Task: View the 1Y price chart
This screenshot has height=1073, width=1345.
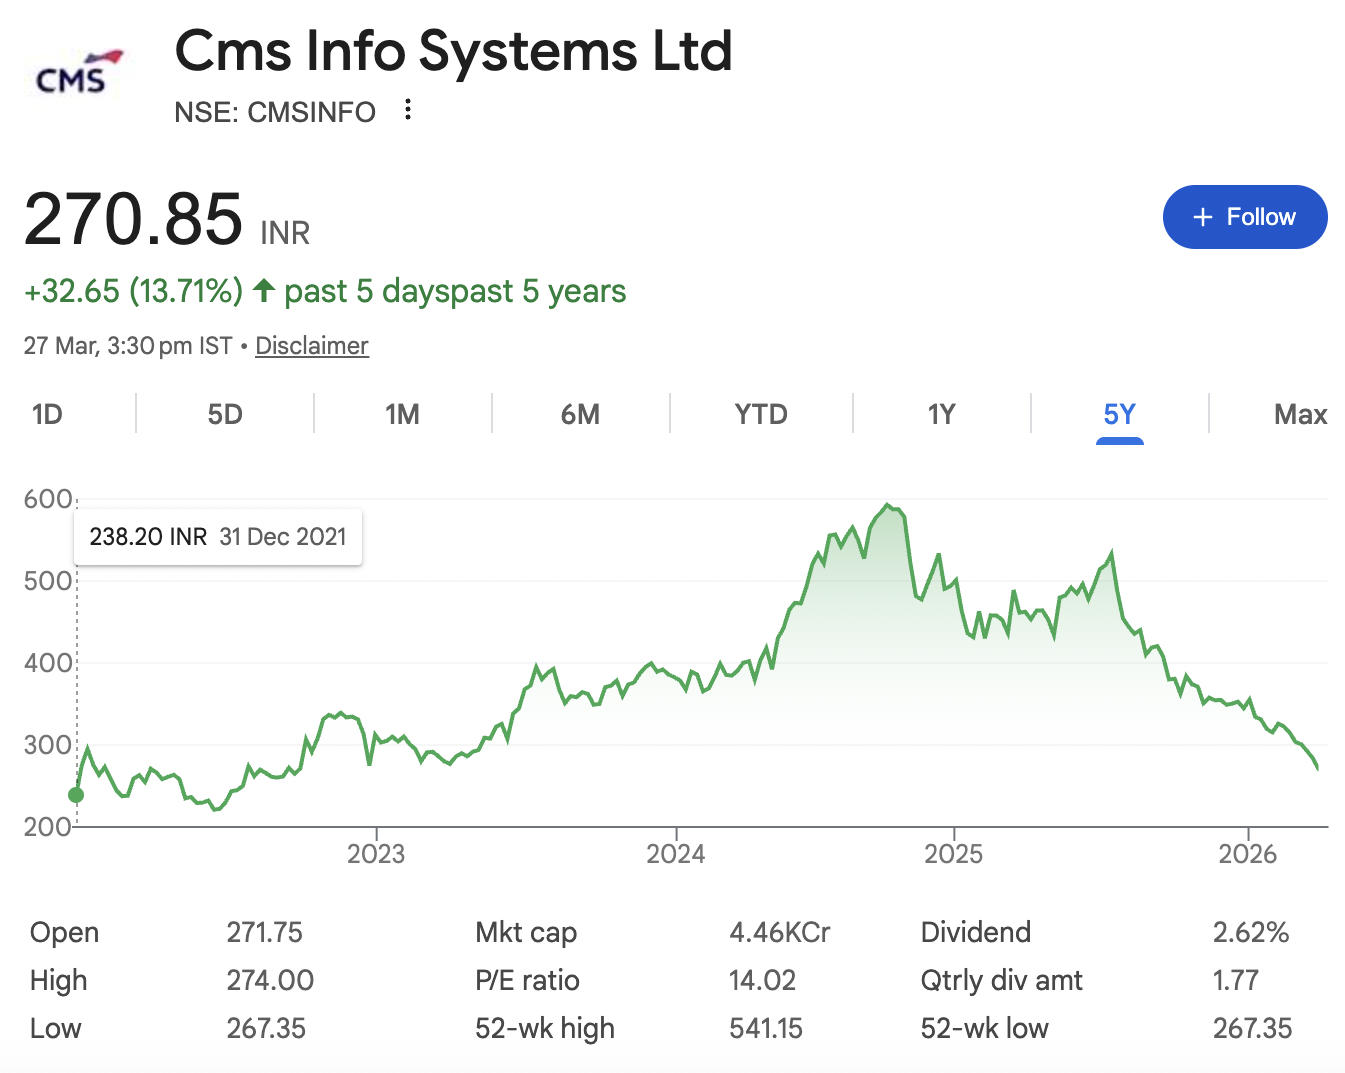Action: pos(941,414)
